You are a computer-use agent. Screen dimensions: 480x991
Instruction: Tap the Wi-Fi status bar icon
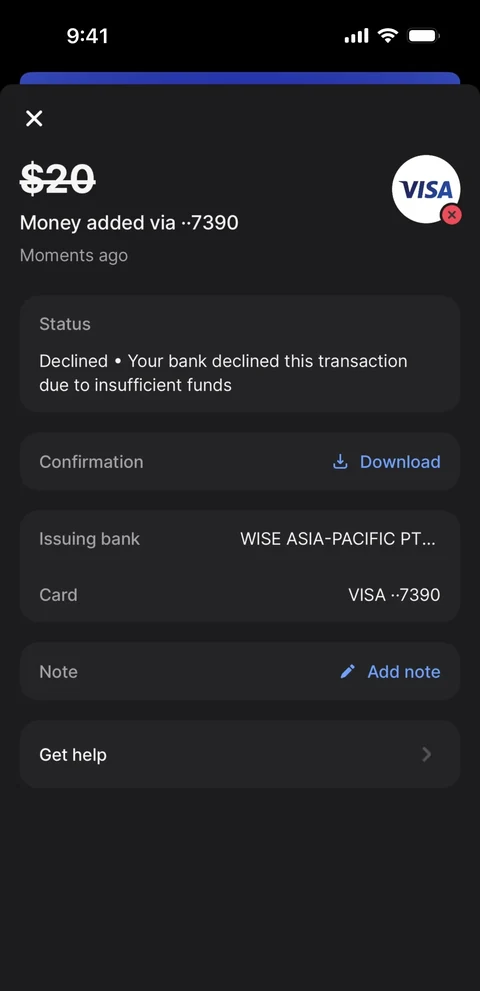[x=388, y=35]
